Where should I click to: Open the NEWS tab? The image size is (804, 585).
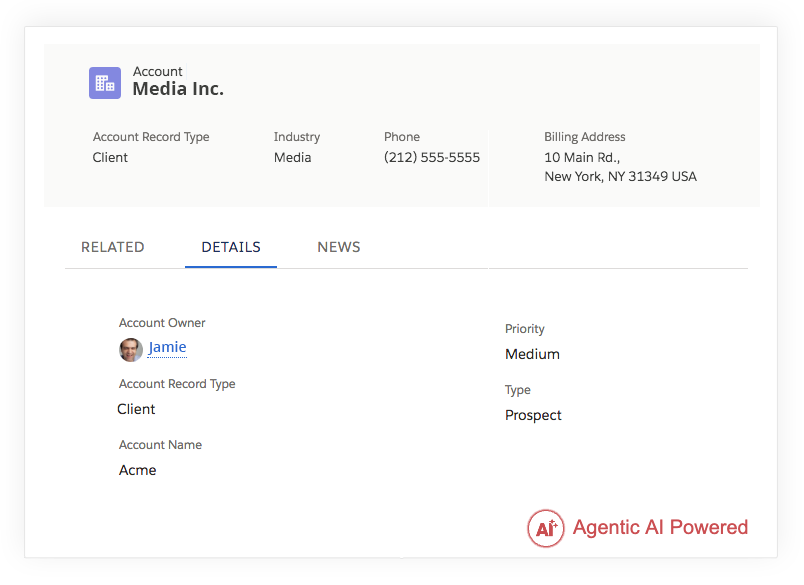pyautogui.click(x=339, y=247)
